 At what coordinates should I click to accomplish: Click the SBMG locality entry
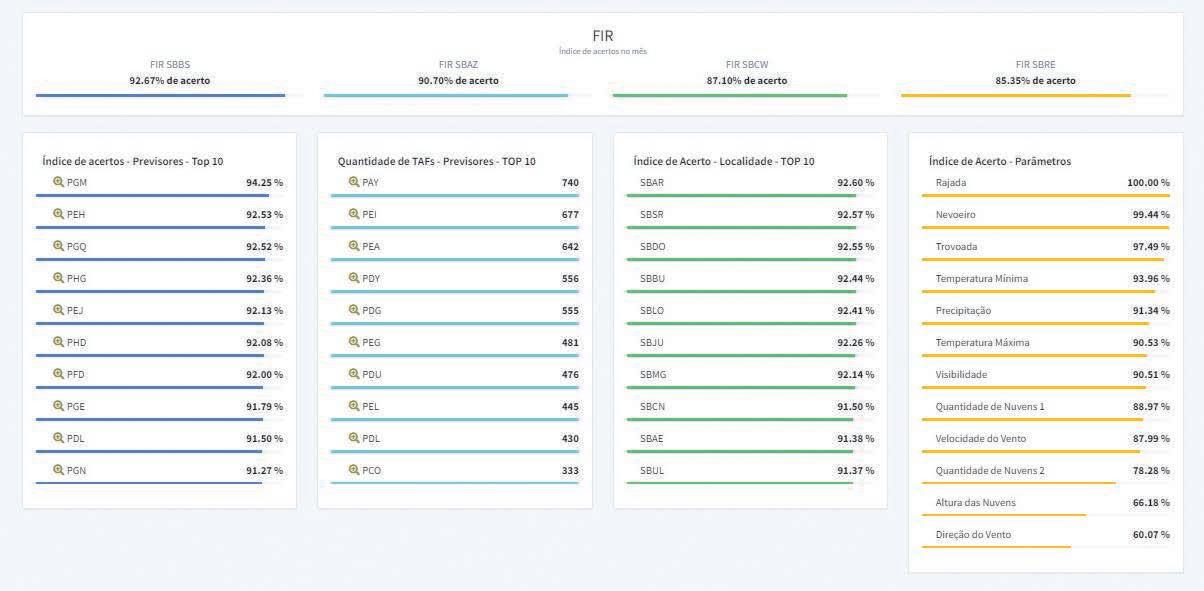click(751, 377)
